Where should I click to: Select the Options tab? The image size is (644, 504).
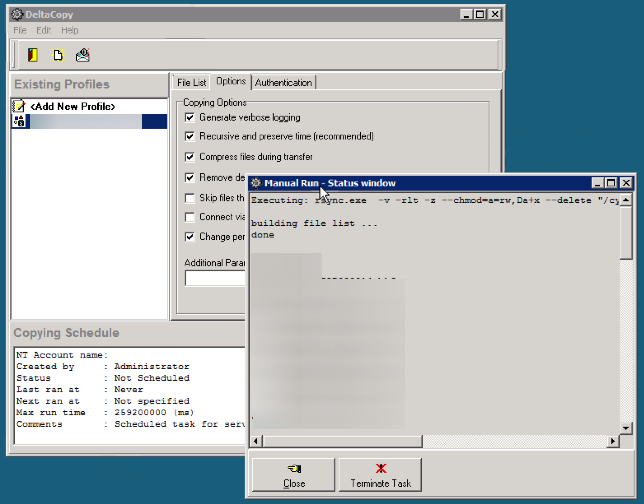click(x=231, y=81)
